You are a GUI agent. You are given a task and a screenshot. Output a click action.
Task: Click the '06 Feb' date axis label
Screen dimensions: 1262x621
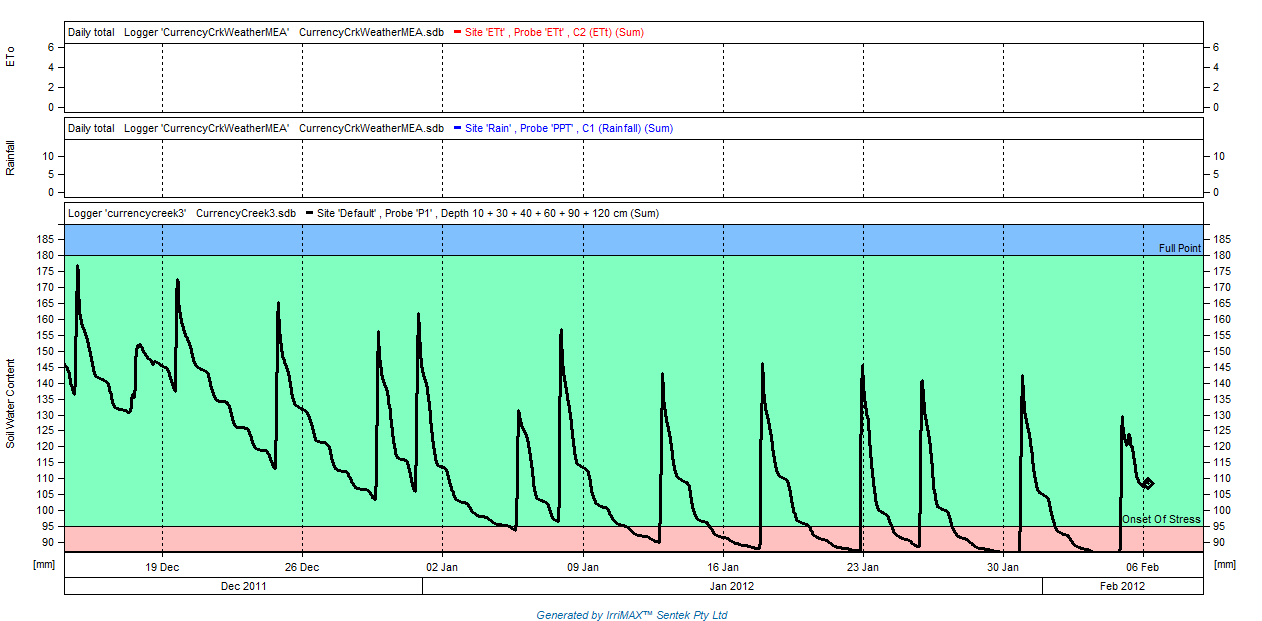coord(1143,567)
